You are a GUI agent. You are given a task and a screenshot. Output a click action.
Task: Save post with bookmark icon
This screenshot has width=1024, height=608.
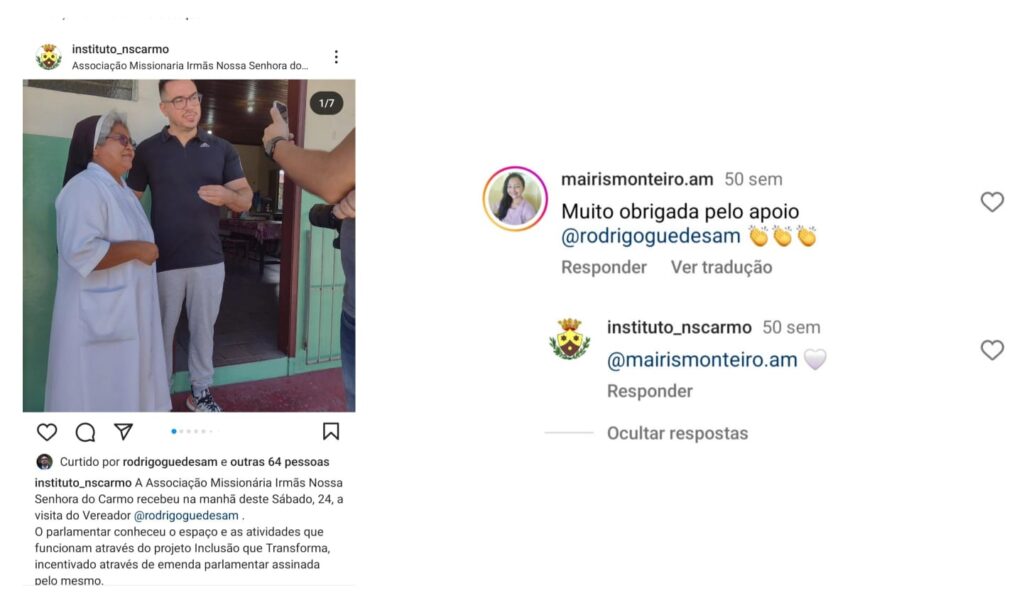coord(331,431)
